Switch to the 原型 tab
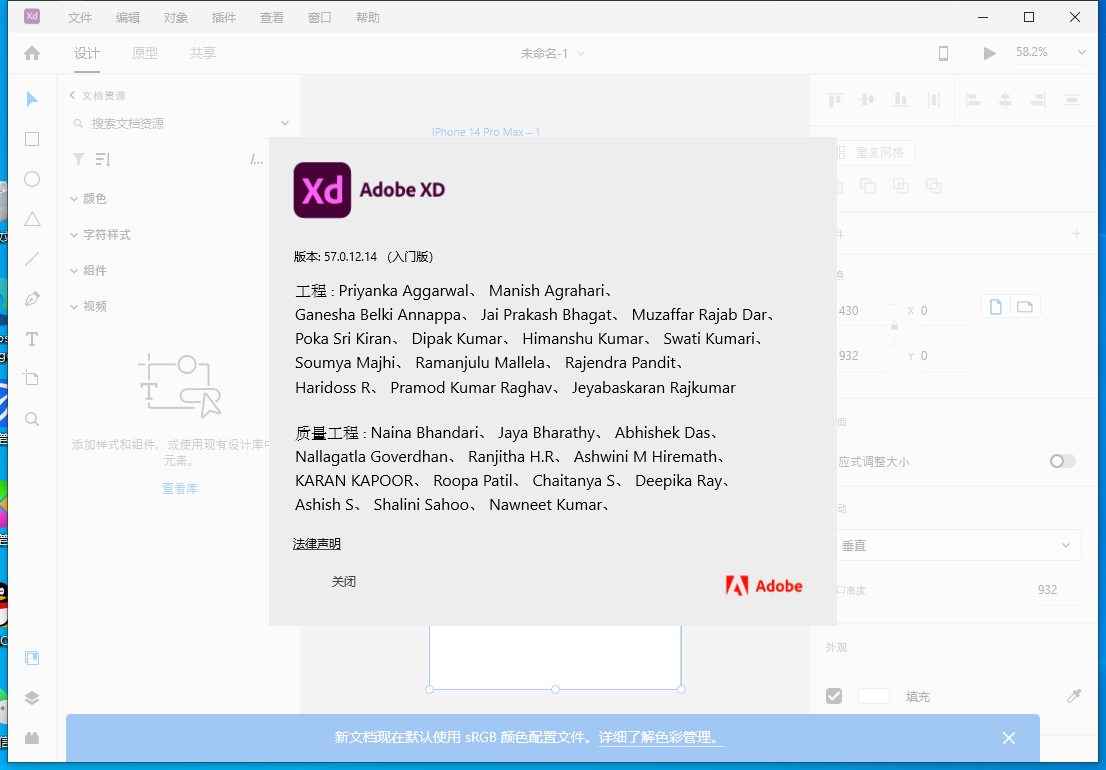 click(x=144, y=53)
